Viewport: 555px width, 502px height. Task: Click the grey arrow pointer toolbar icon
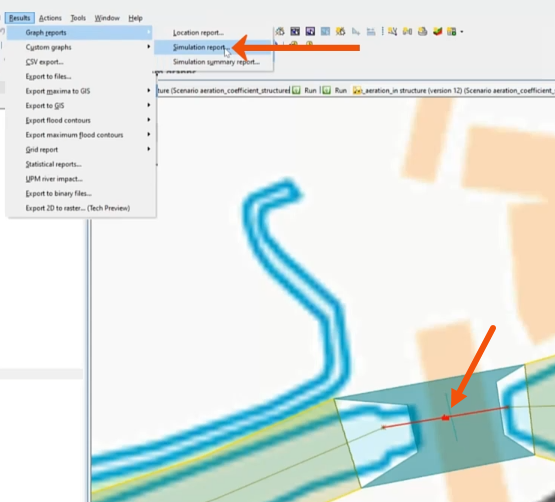[x=355, y=32]
